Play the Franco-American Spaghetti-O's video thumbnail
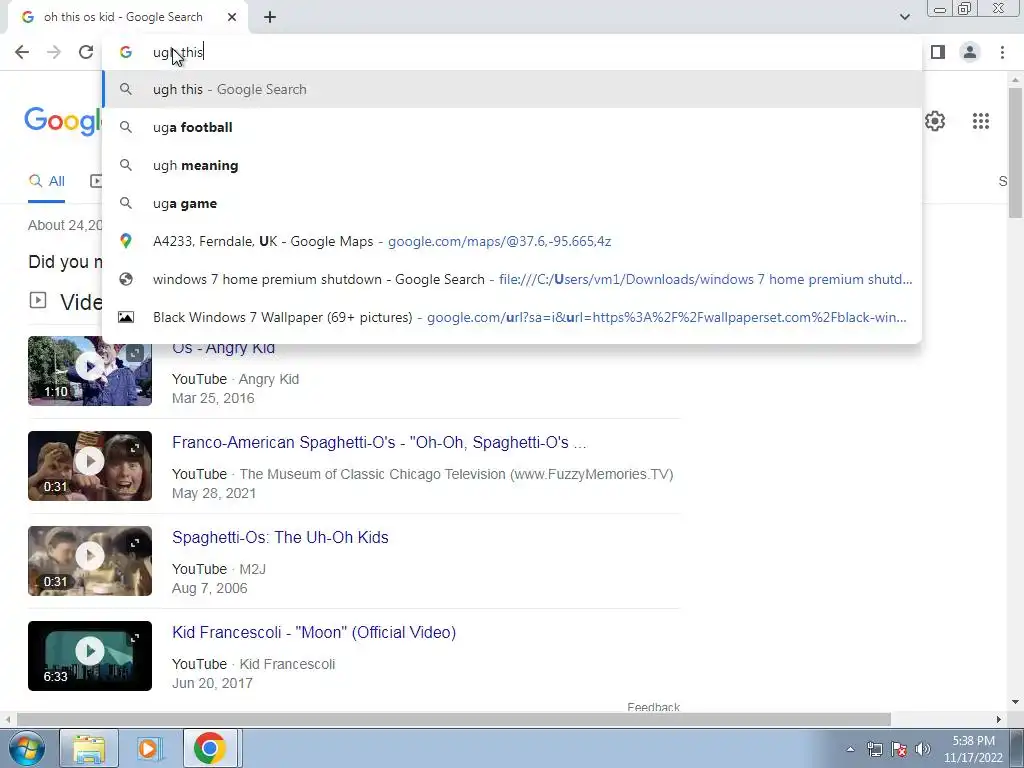 tap(90, 466)
